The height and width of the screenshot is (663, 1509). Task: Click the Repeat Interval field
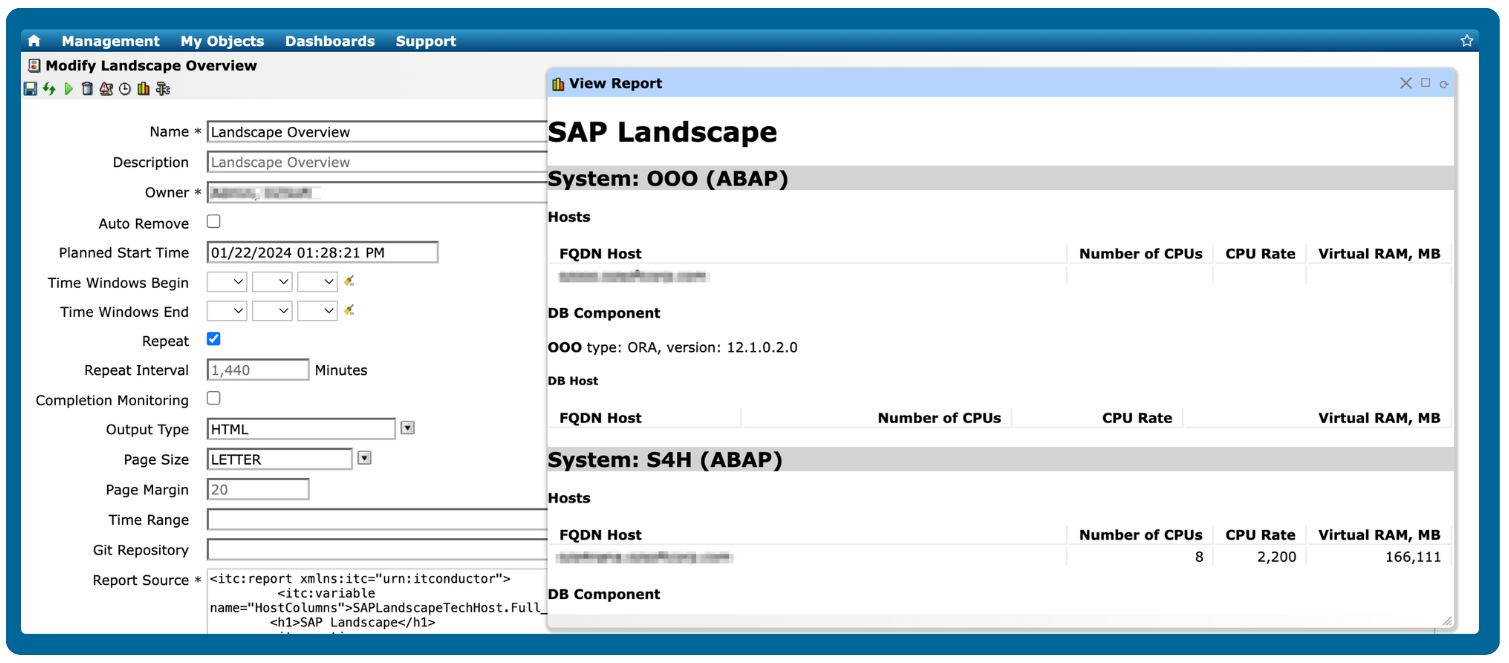click(x=258, y=370)
